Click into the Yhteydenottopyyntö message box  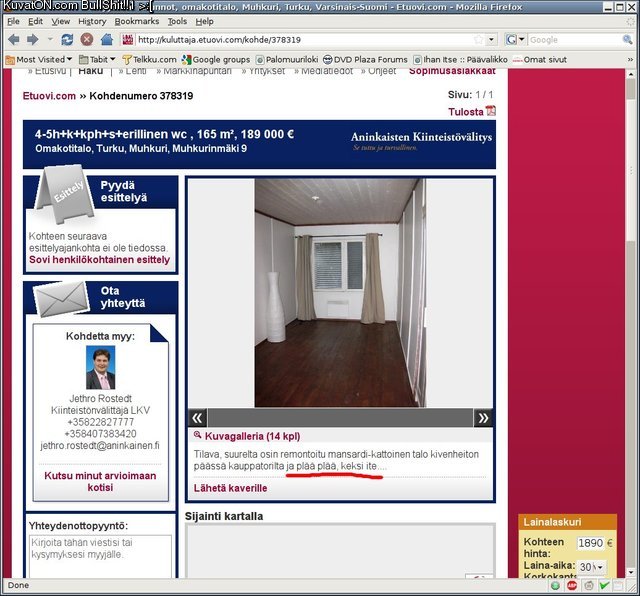click(100, 556)
